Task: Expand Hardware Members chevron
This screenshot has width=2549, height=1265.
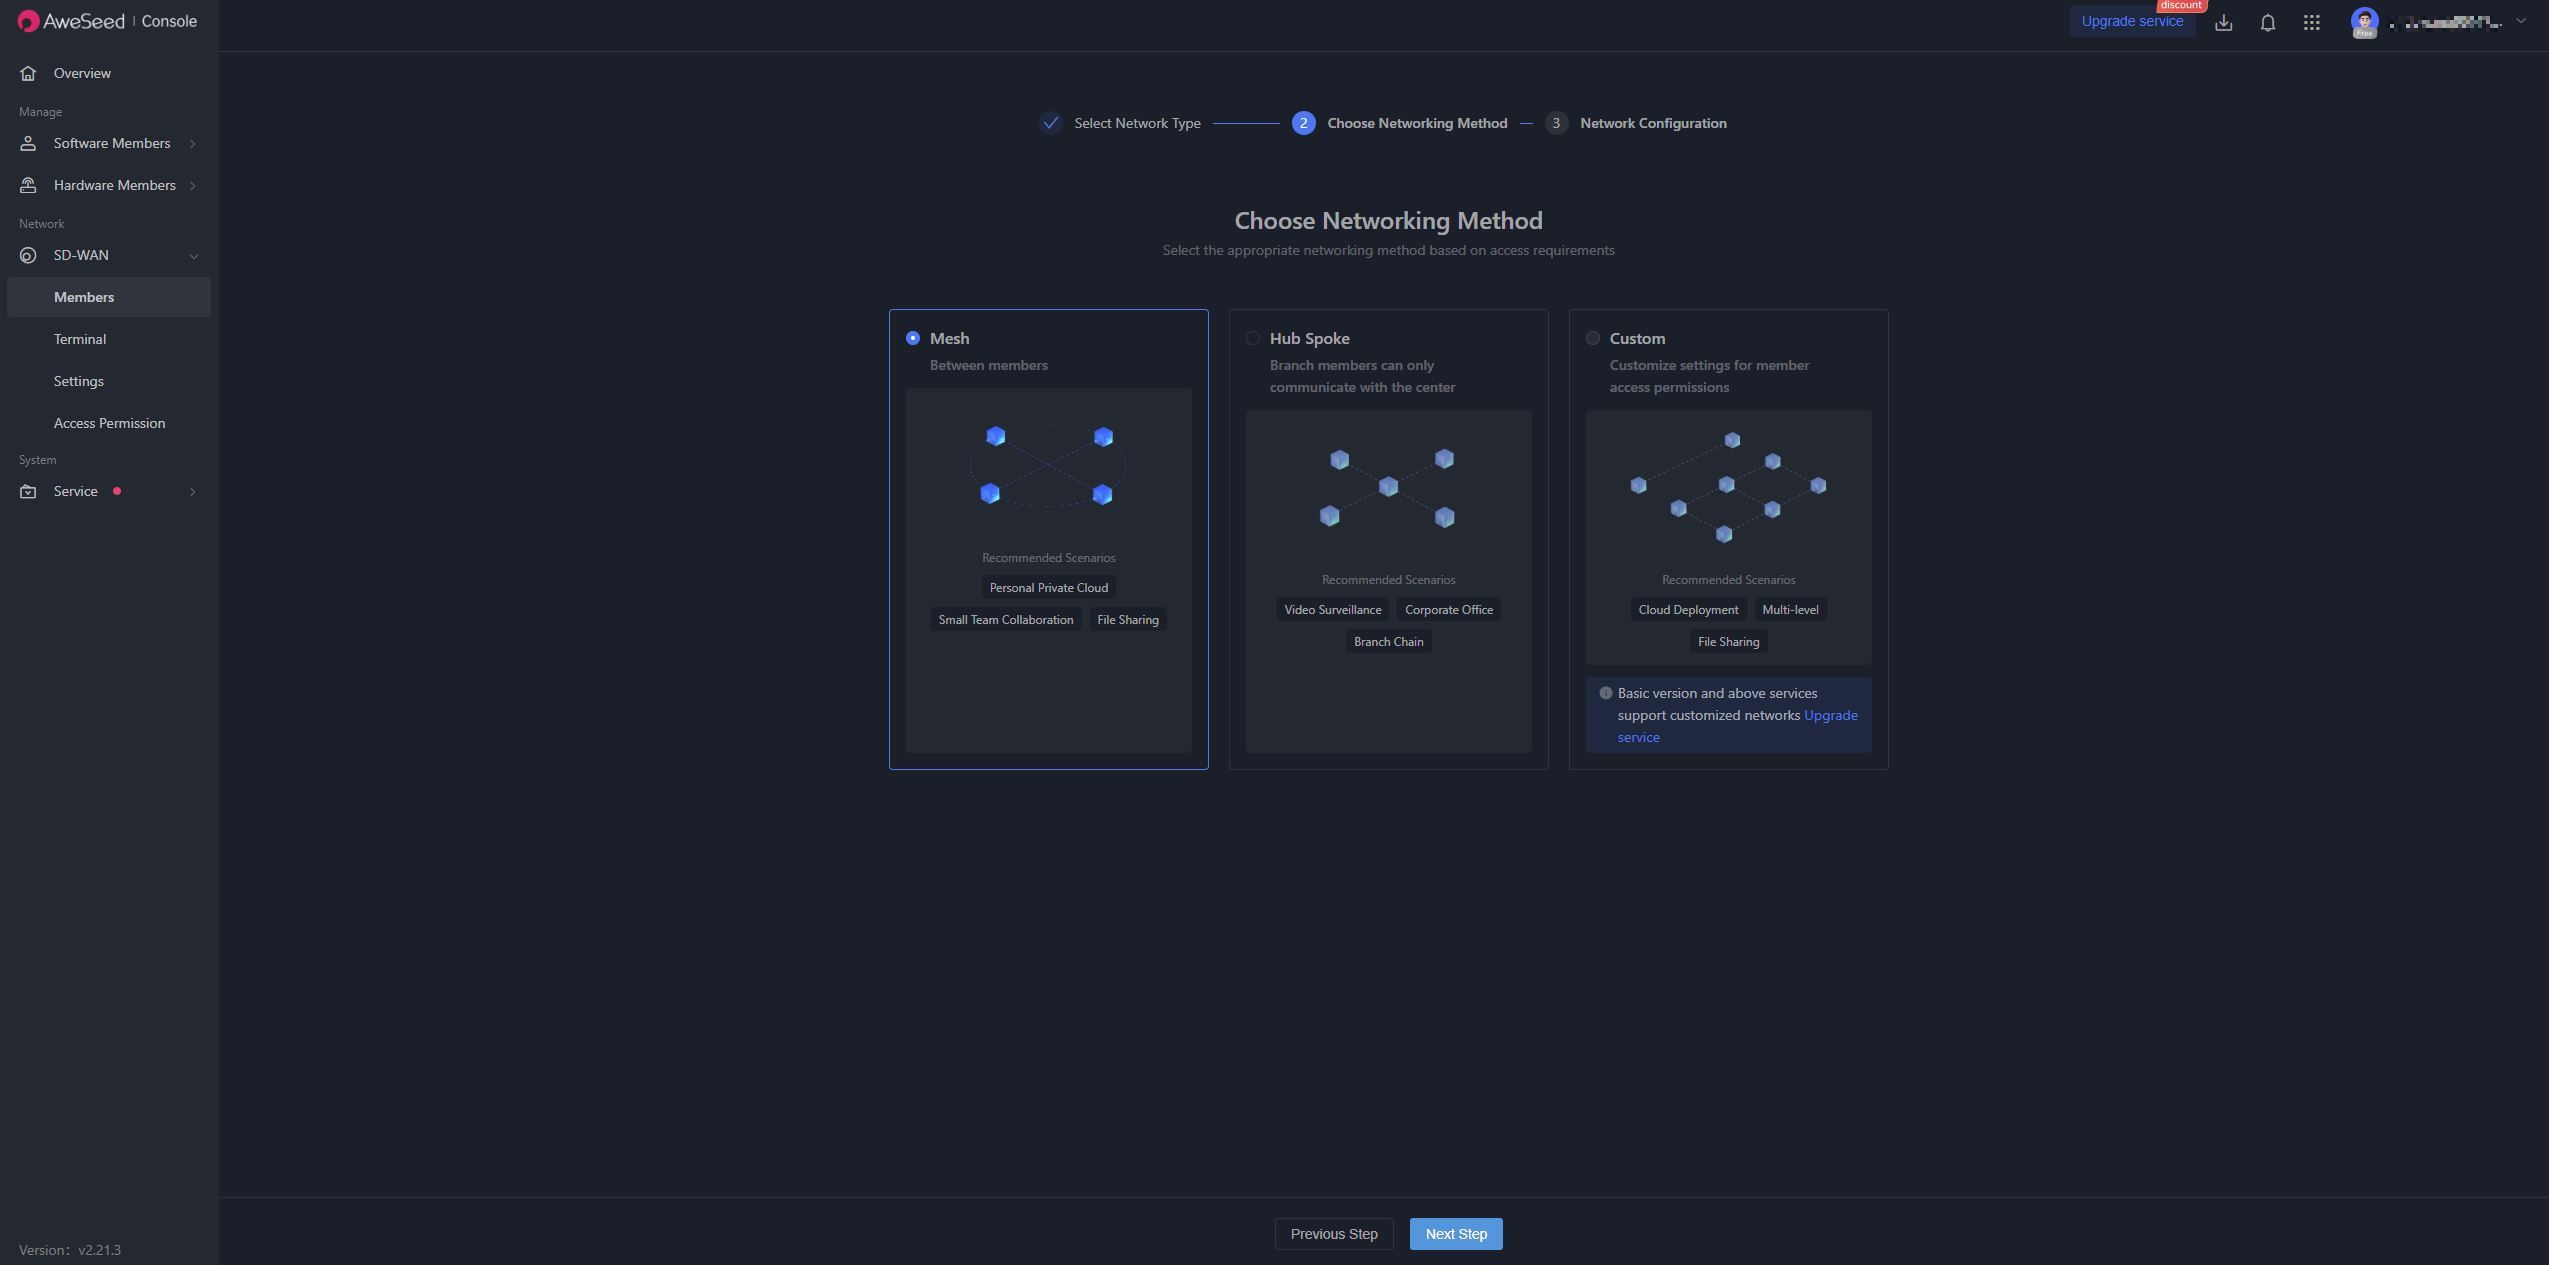Action: tap(192, 186)
